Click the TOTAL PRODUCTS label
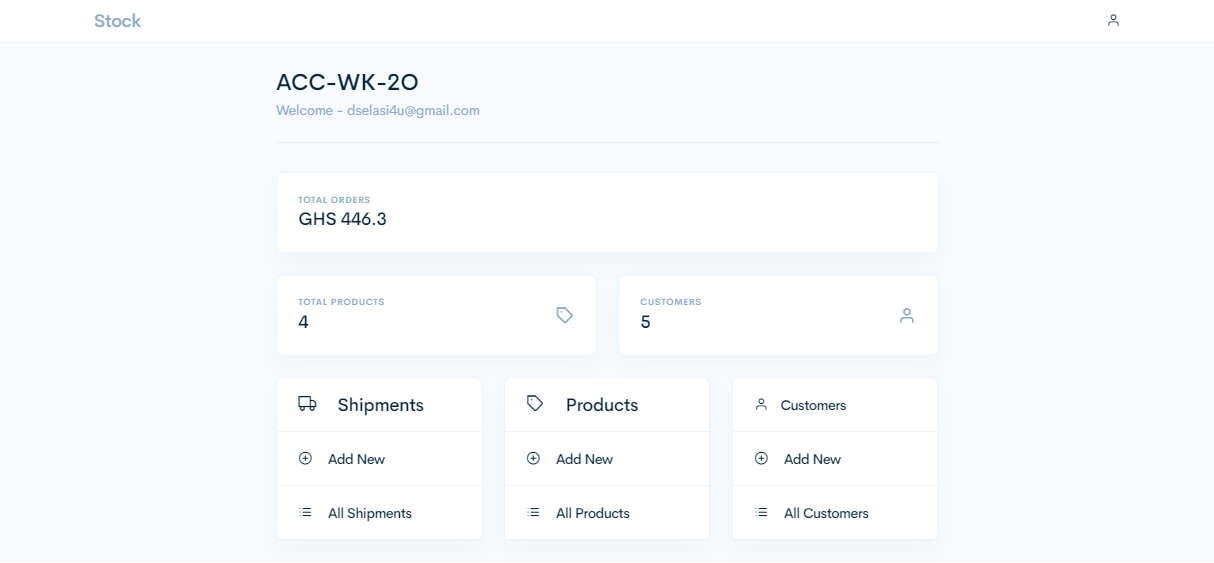 [x=341, y=302]
